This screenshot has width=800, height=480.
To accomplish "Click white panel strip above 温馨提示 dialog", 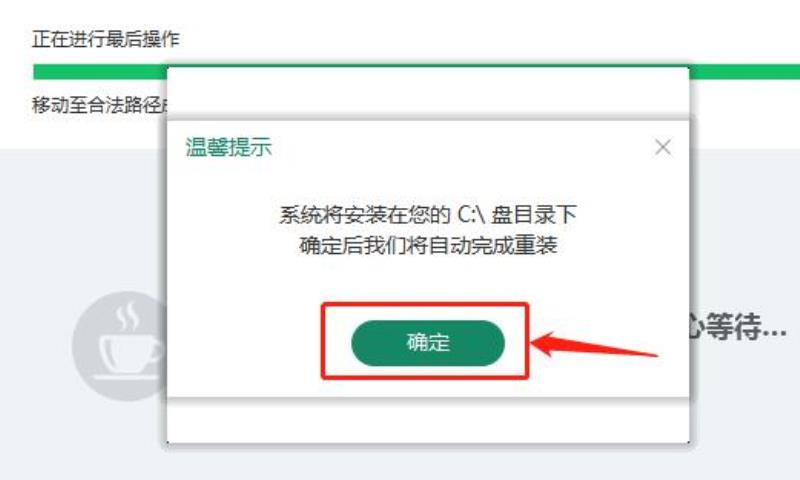I will (428, 92).
